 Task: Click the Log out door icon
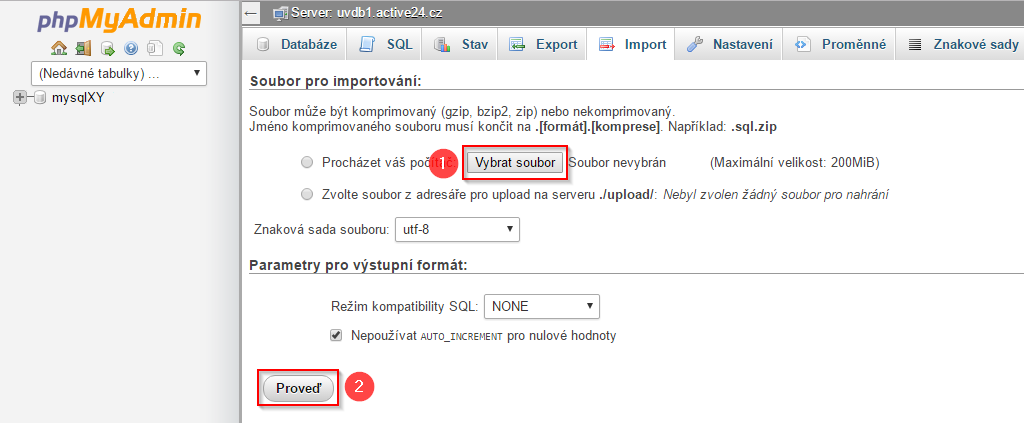click(83, 47)
